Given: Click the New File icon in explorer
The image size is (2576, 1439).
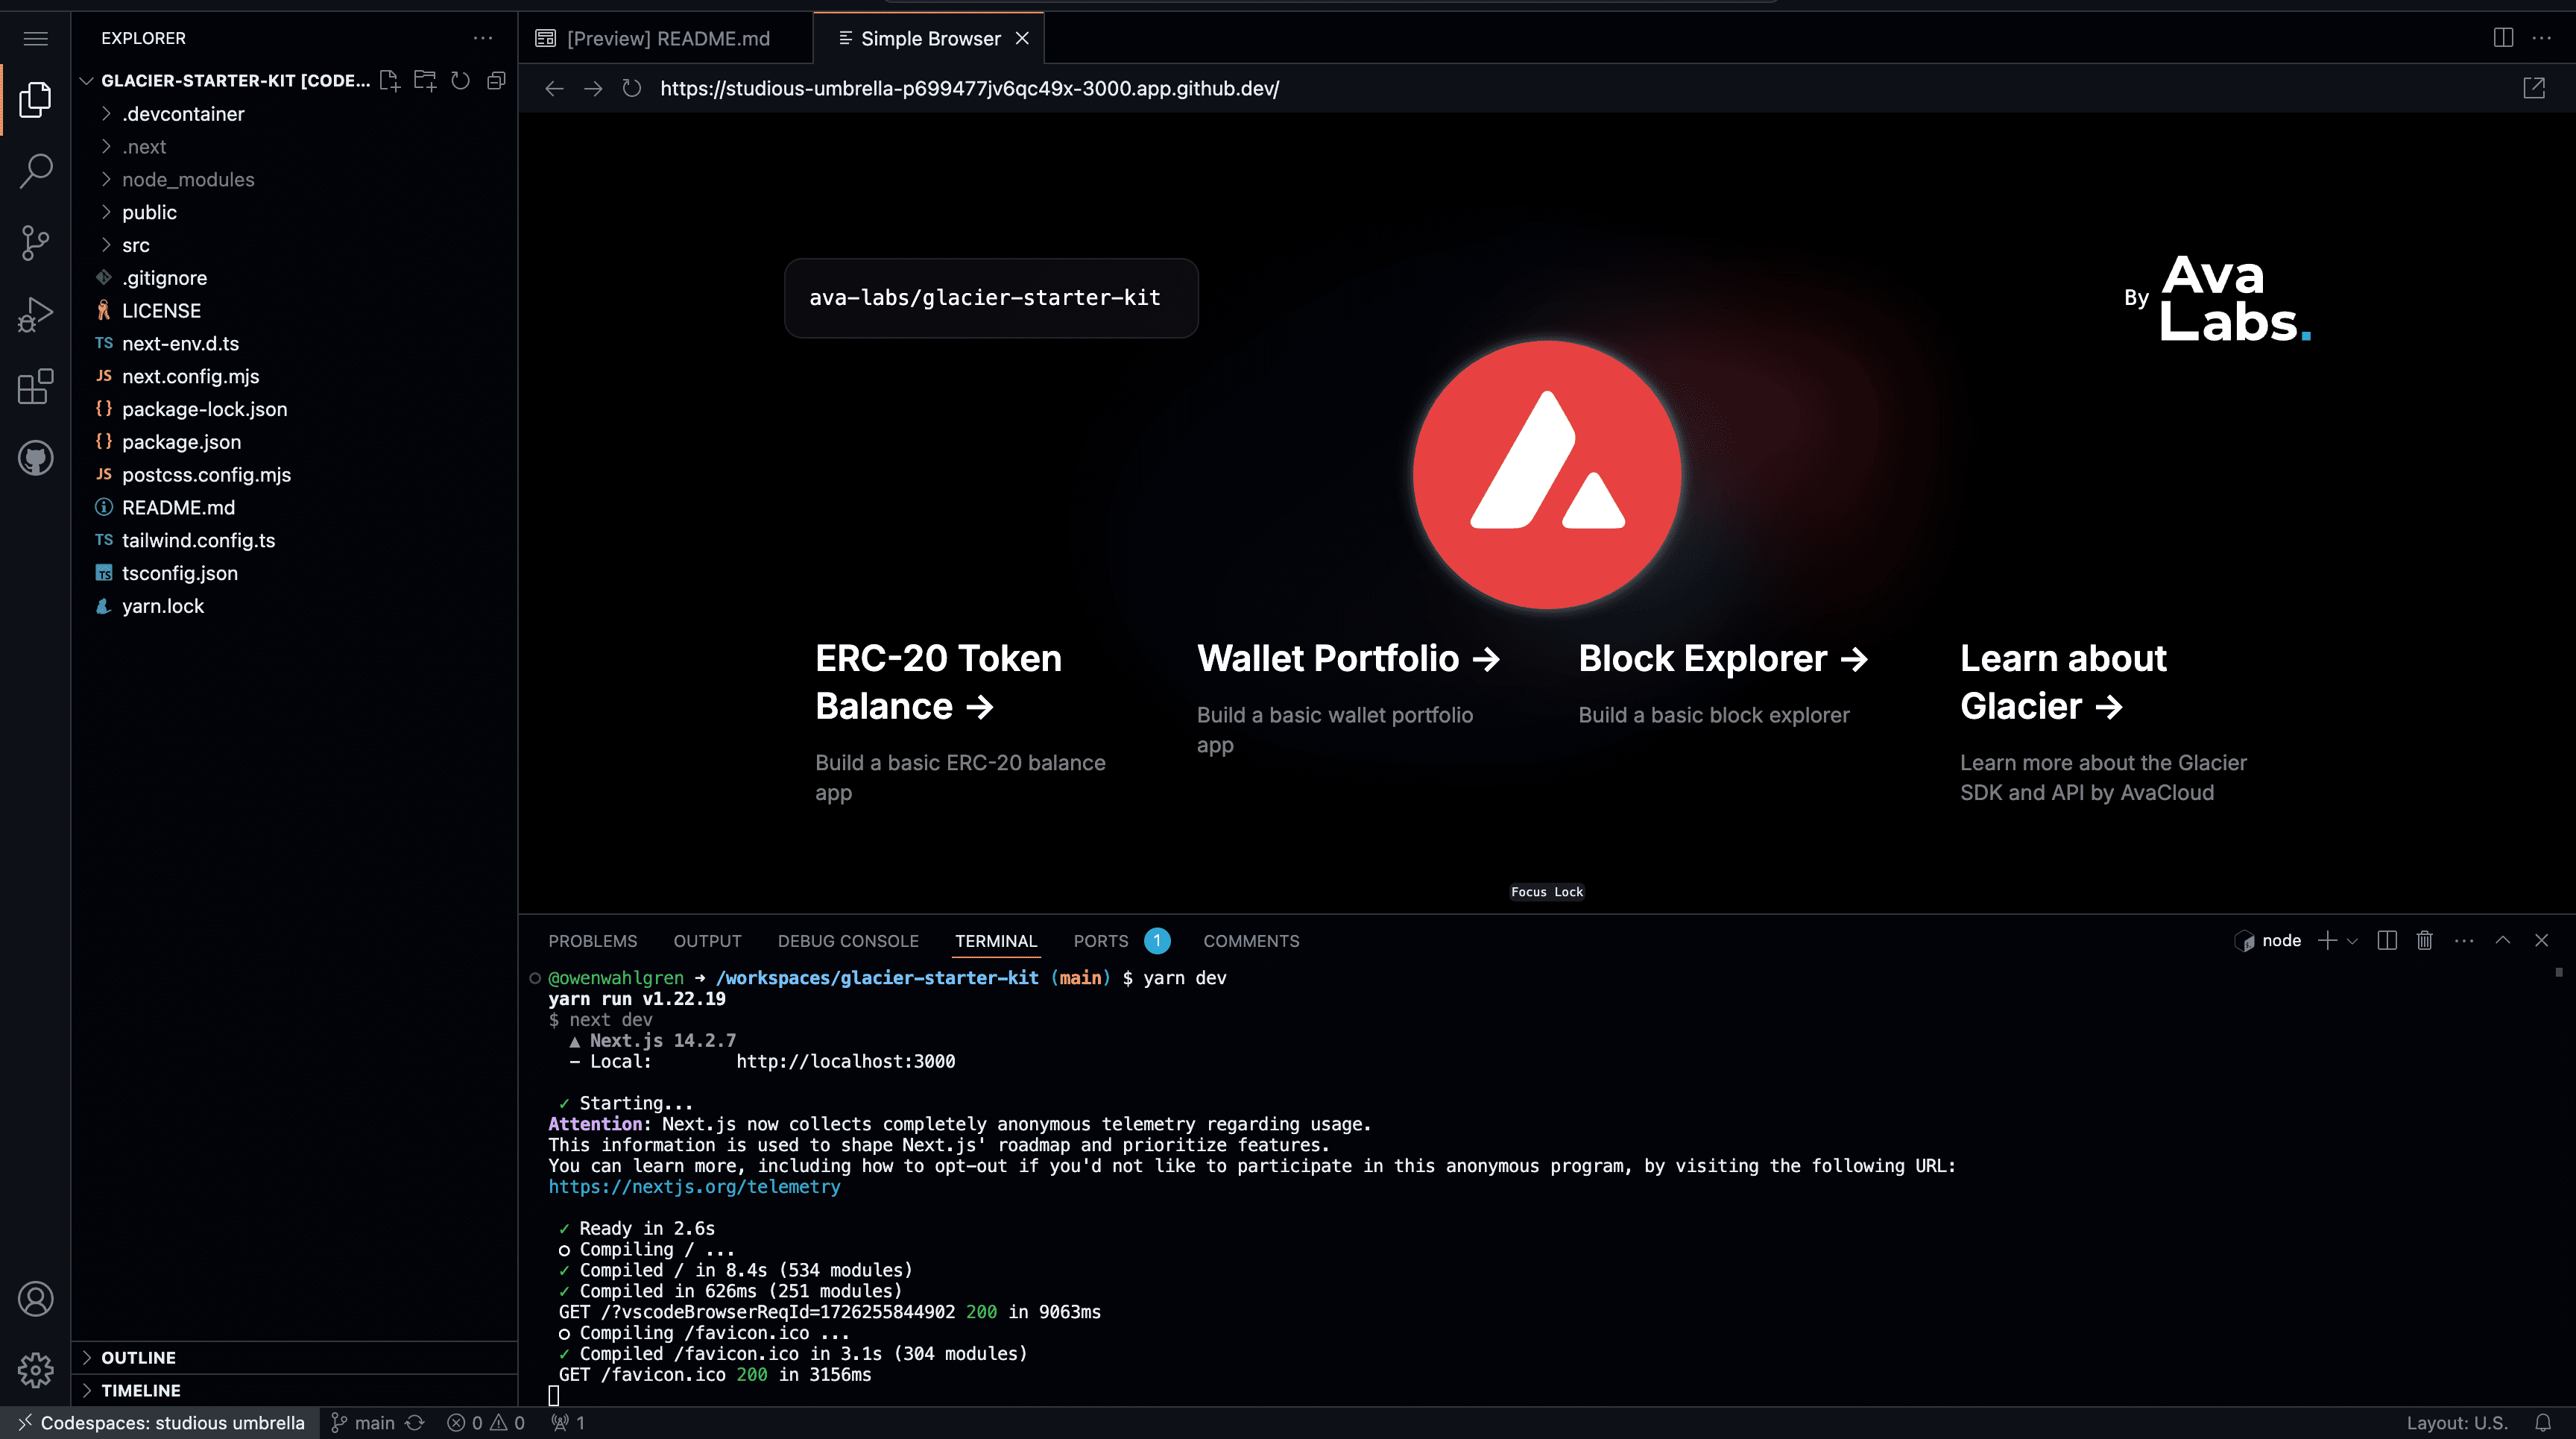Looking at the screenshot, I should coord(389,80).
